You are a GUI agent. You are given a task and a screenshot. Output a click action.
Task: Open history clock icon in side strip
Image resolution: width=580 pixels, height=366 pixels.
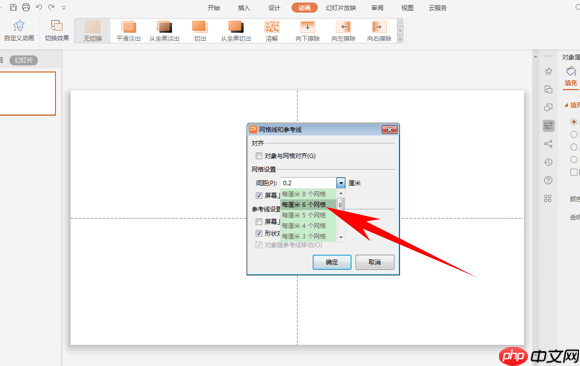(x=548, y=162)
